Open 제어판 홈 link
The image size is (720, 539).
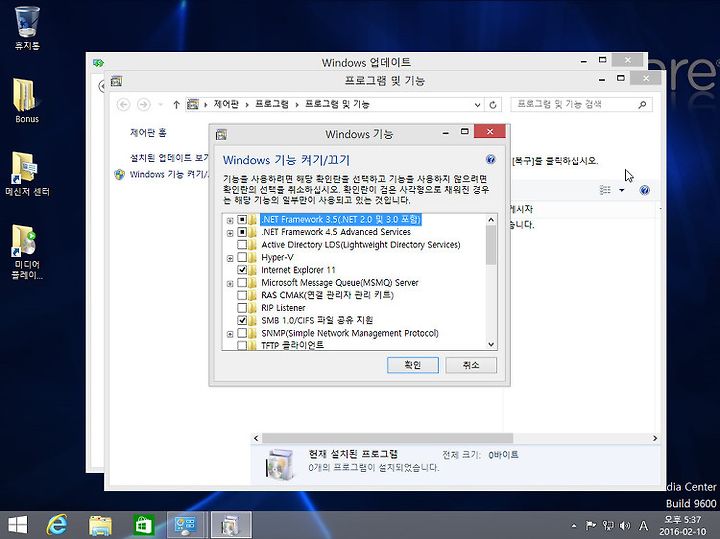(x=148, y=133)
